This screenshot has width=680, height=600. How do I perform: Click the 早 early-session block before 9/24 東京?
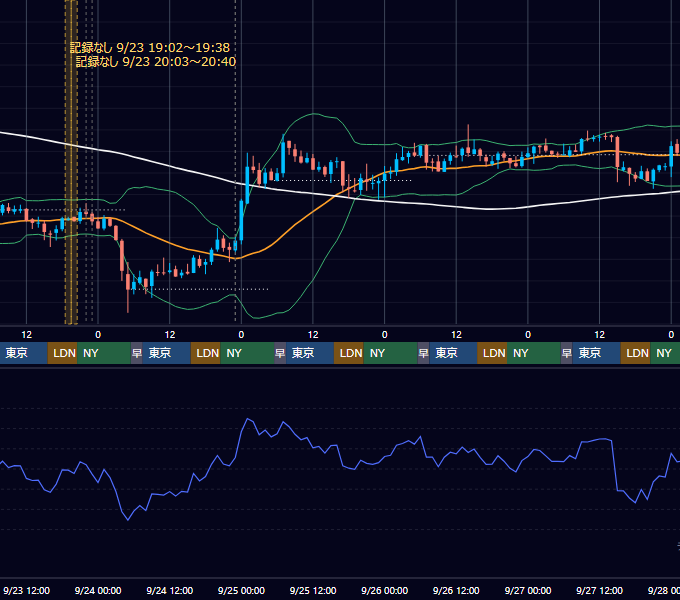pyautogui.click(x=137, y=353)
